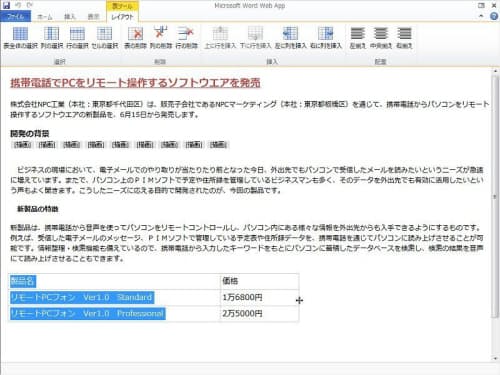The image size is (500, 375).
Task: Click the 1万6800円 price cell
Action: pos(259,297)
